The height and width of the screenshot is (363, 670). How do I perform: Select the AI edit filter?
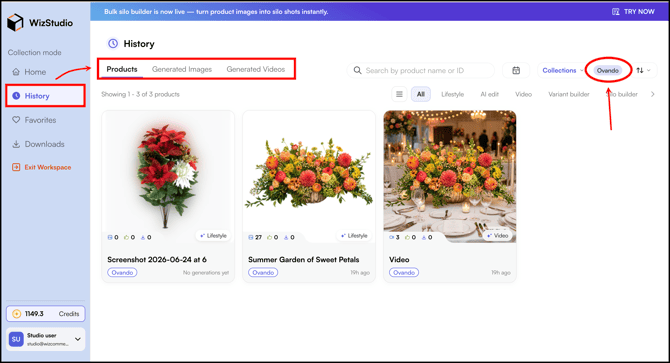[489, 94]
